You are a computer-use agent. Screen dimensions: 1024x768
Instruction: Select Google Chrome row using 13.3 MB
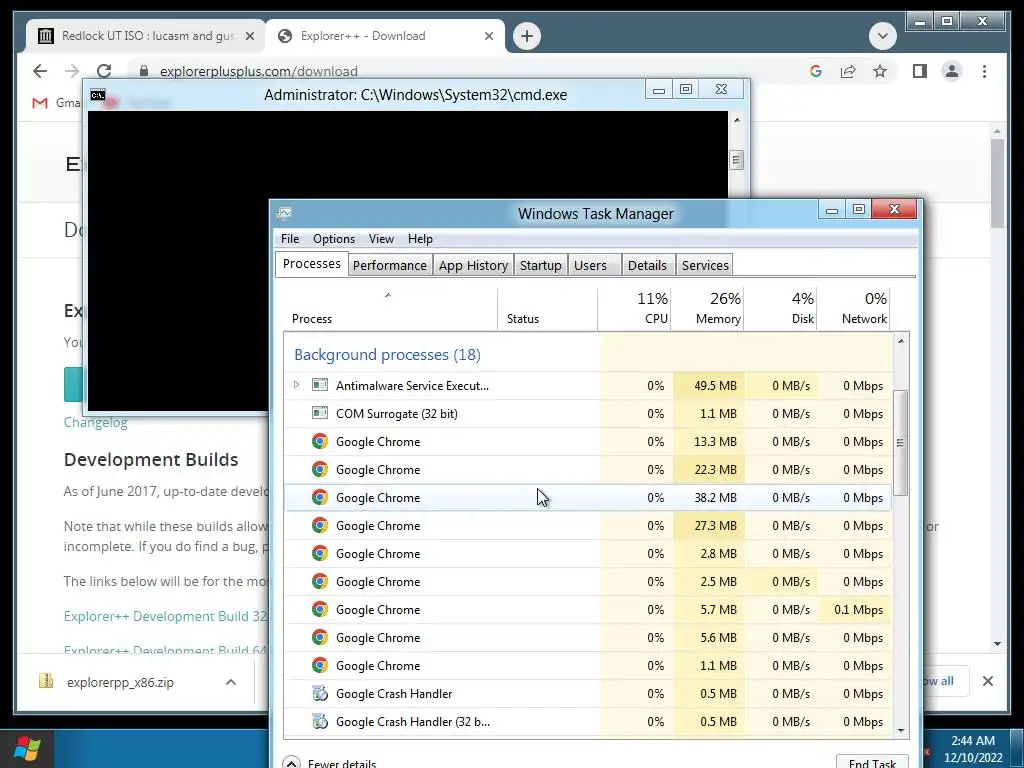588,441
